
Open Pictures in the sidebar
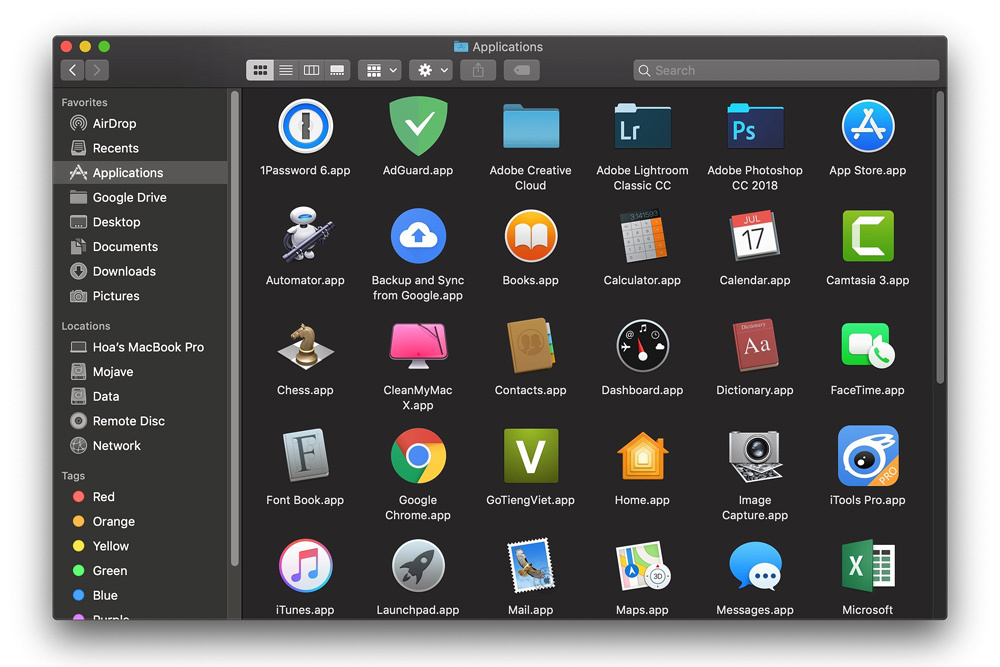click(x=140, y=296)
